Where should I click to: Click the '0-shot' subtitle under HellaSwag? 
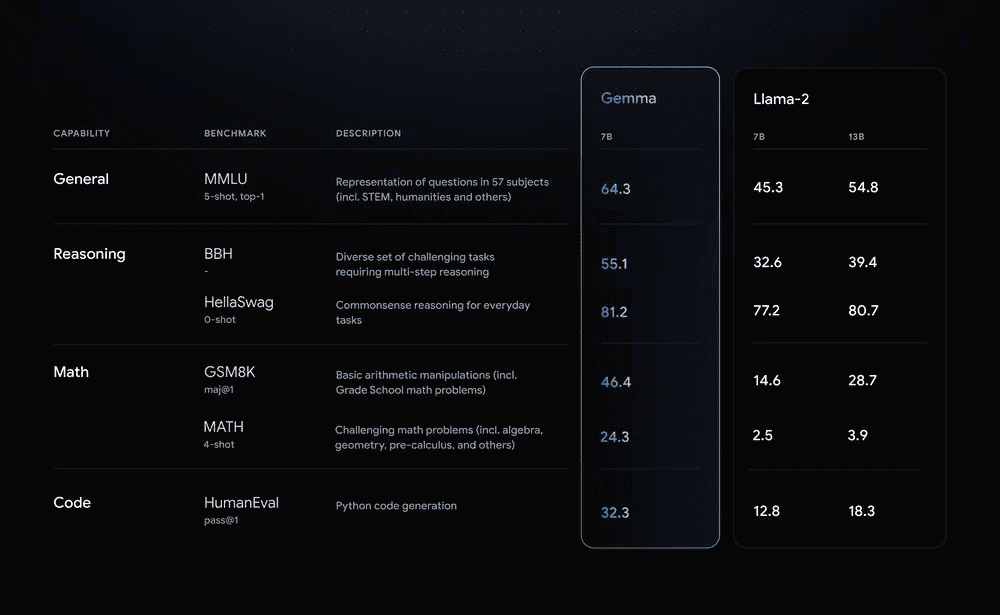click(220, 320)
